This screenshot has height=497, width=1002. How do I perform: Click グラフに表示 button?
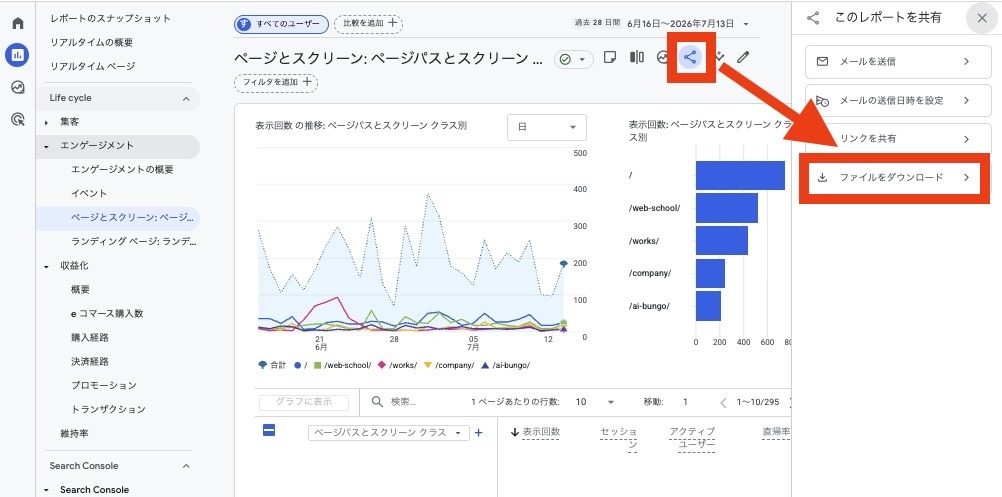pyautogui.click(x=304, y=402)
